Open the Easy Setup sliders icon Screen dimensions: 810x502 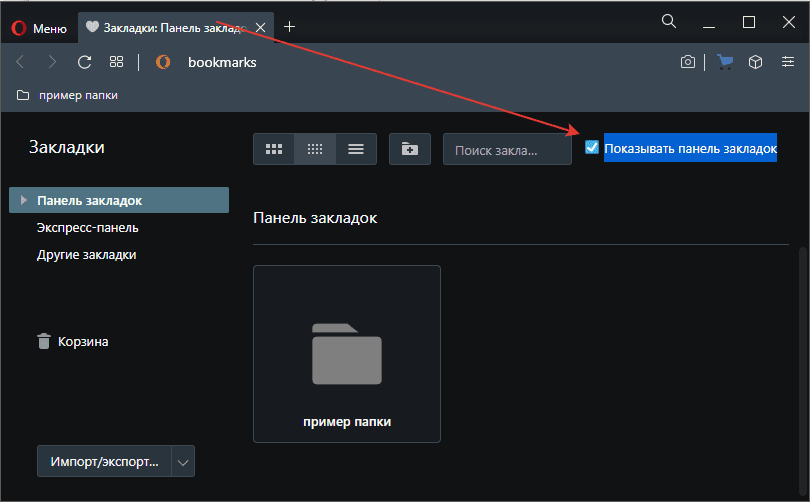click(788, 61)
